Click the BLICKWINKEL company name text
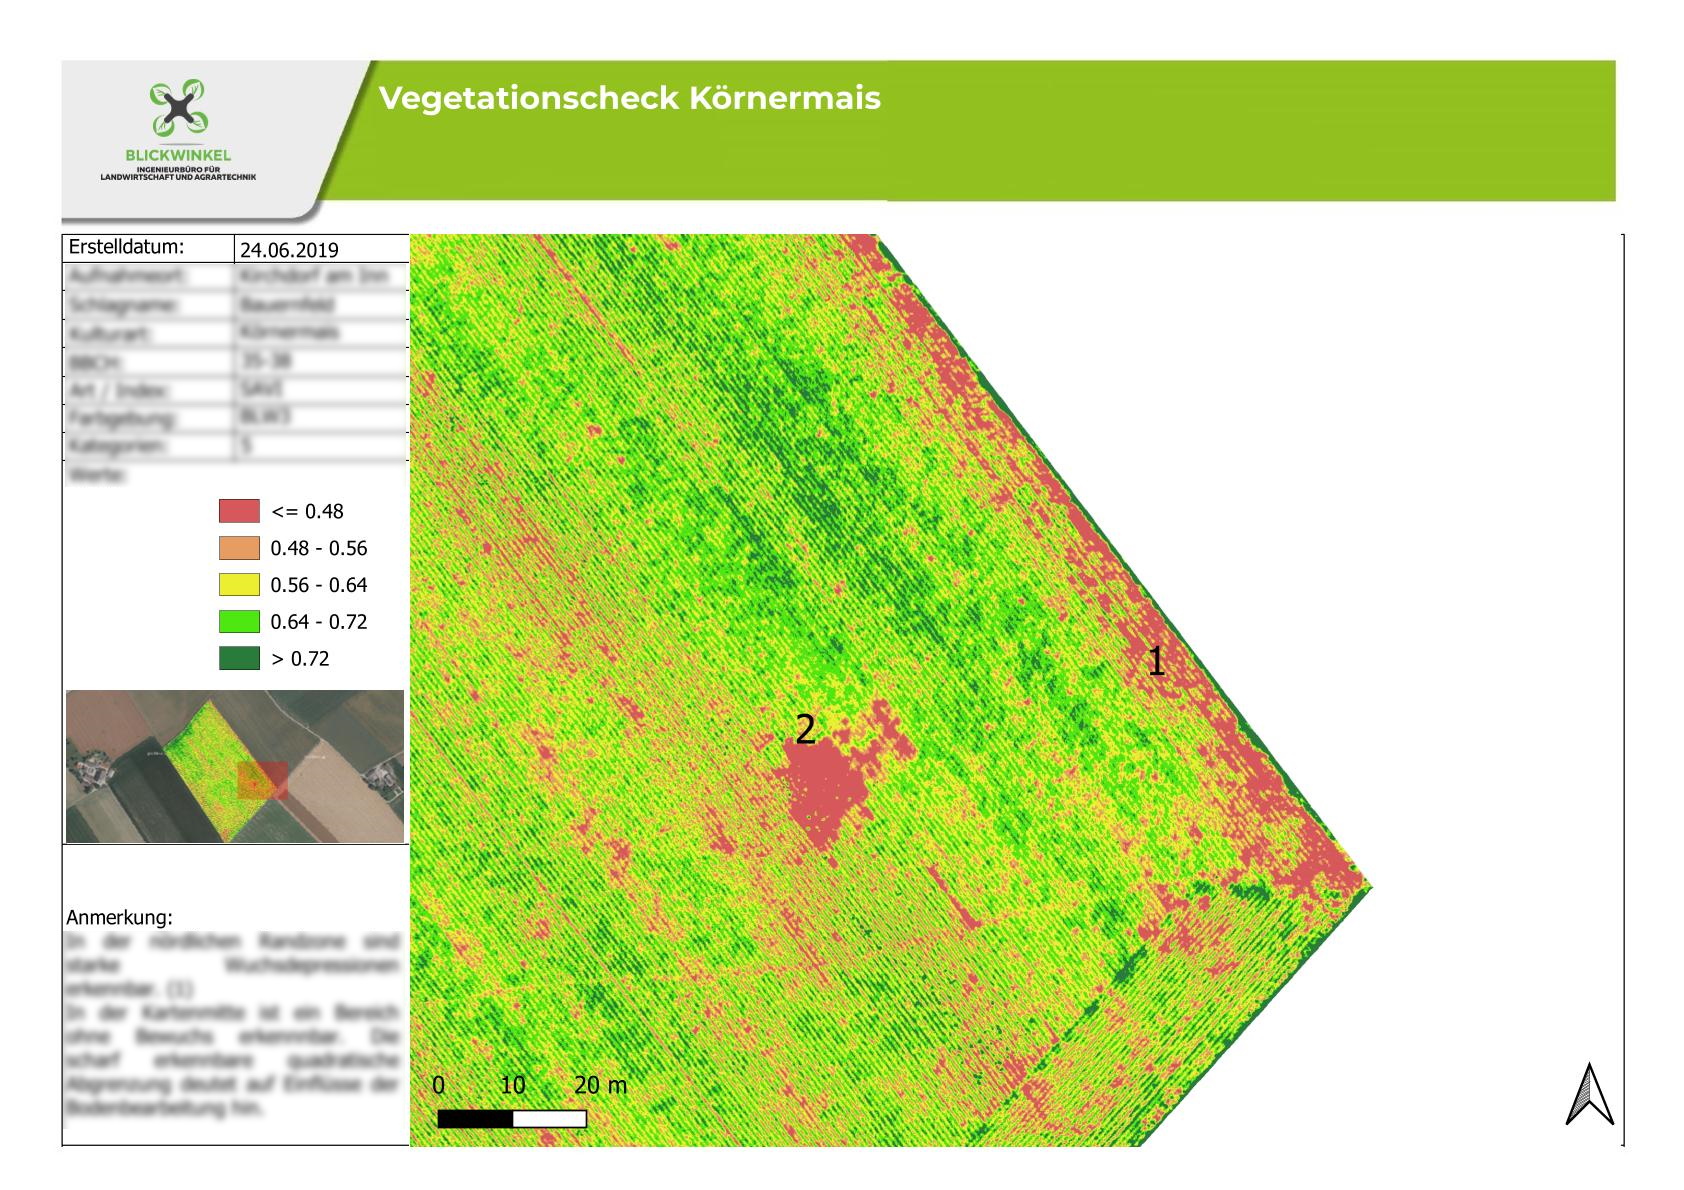 coord(179,155)
